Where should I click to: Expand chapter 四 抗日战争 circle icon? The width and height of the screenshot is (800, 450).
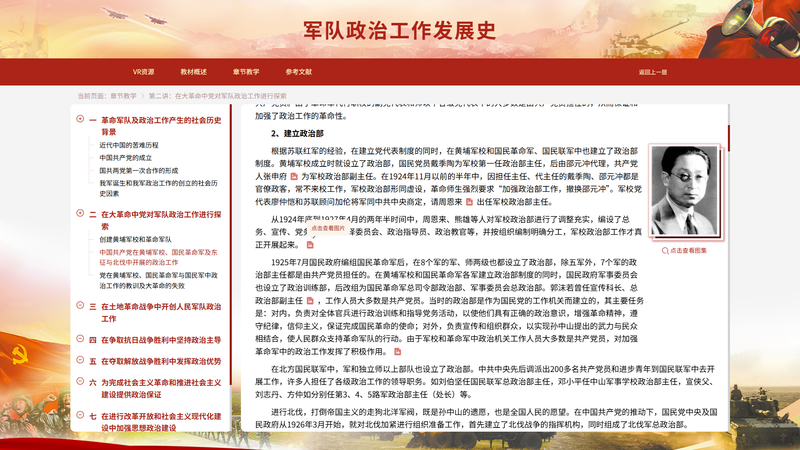pyautogui.click(x=80, y=340)
